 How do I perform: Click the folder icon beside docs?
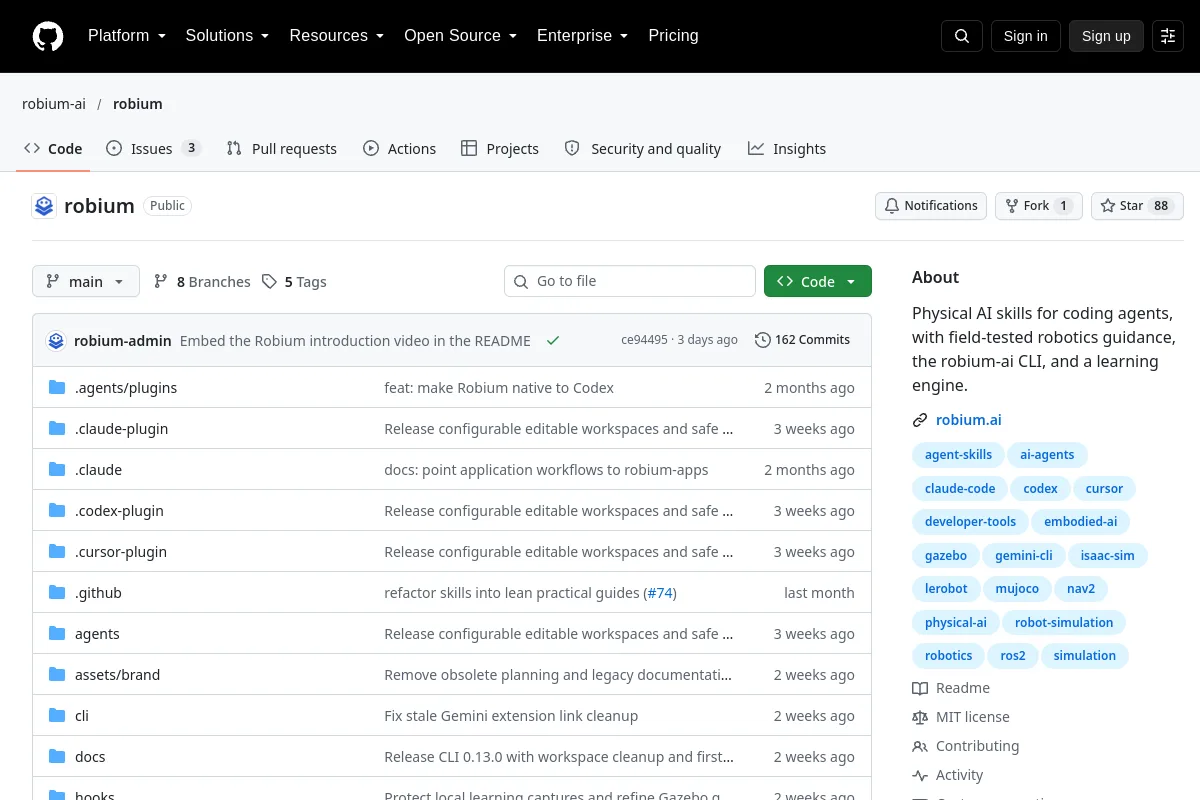tap(57, 757)
